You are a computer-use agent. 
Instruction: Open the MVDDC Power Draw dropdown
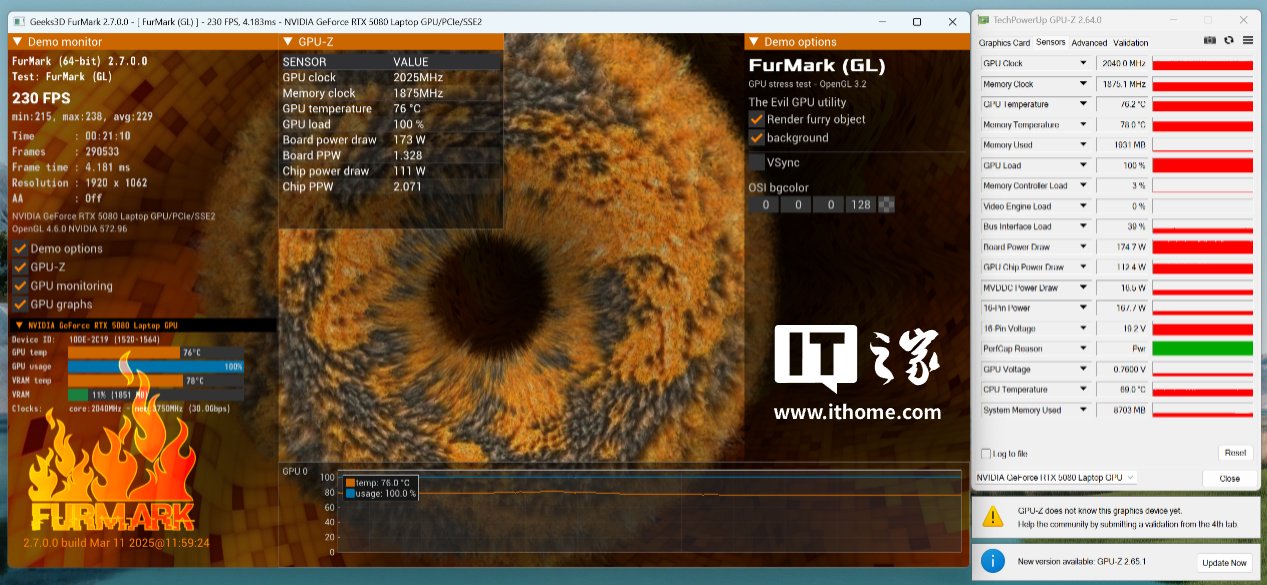pos(1082,287)
